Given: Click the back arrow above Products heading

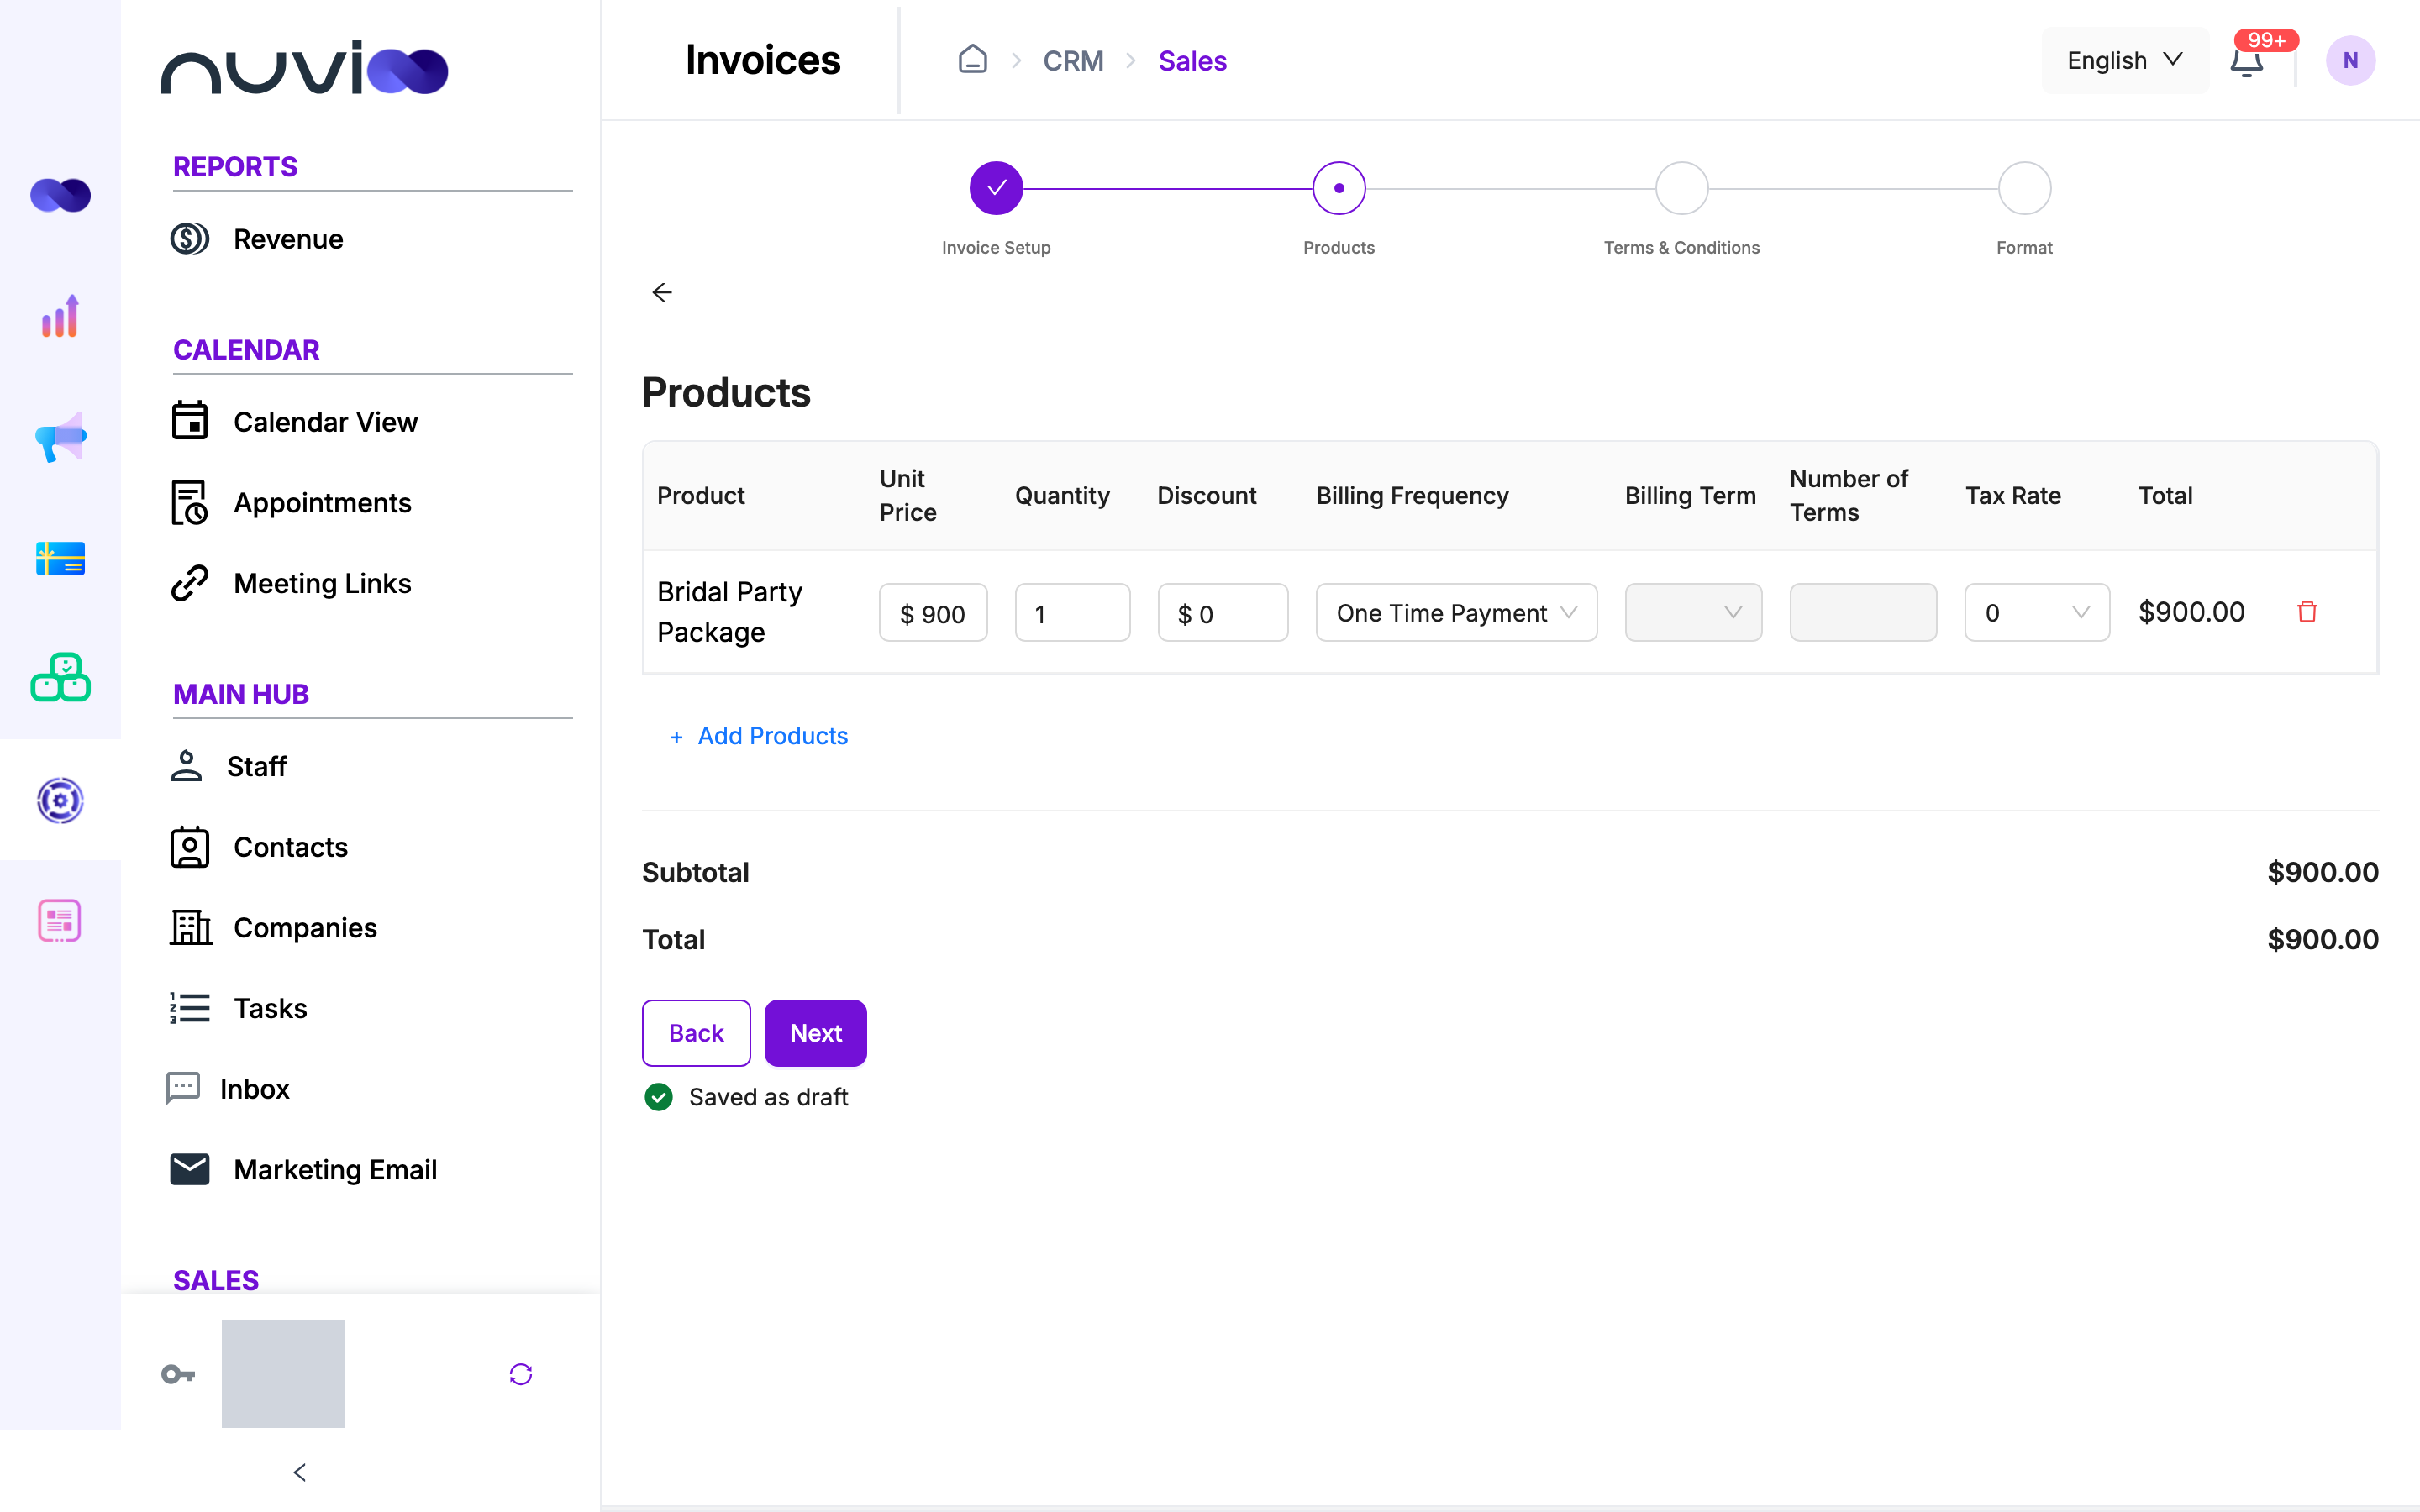Looking at the screenshot, I should (x=662, y=292).
